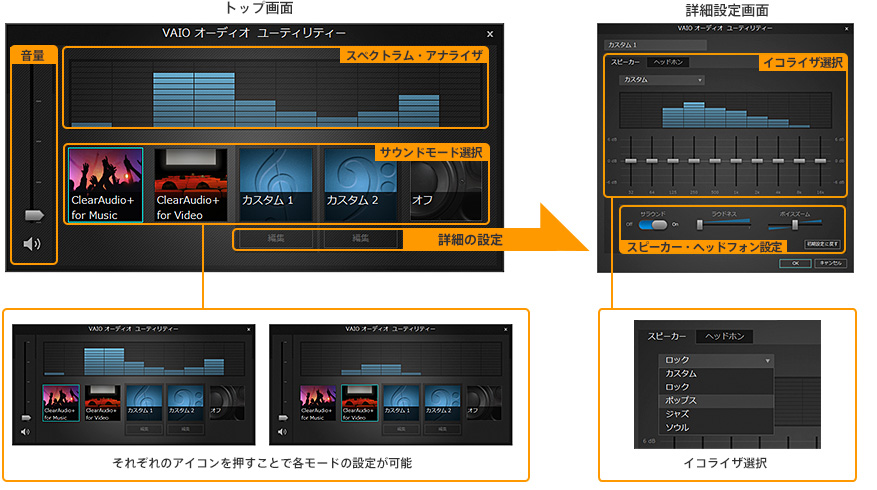Click オフ tile in small window with Music highlighted
The width and height of the screenshot is (877, 490).
pyautogui.click(x=227, y=403)
